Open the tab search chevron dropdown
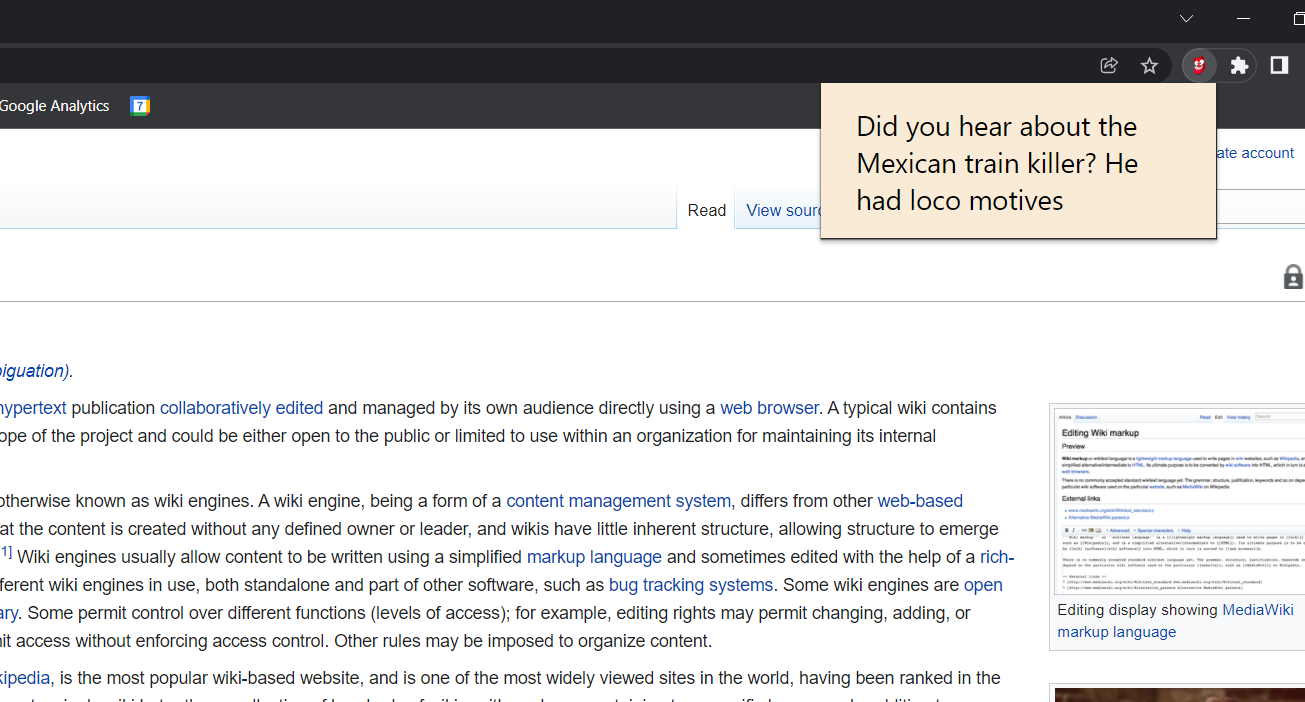This screenshot has height=702, width=1305. pyautogui.click(x=1186, y=18)
